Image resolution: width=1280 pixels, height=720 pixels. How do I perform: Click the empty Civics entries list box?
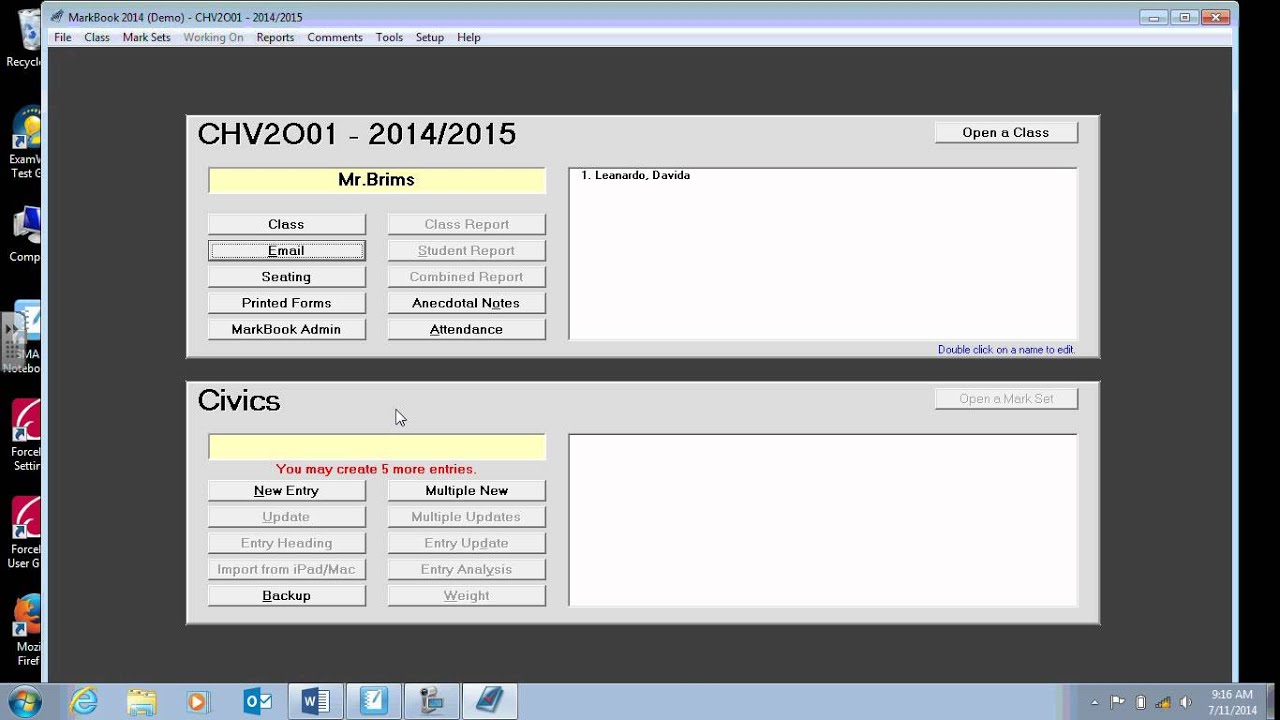823,520
